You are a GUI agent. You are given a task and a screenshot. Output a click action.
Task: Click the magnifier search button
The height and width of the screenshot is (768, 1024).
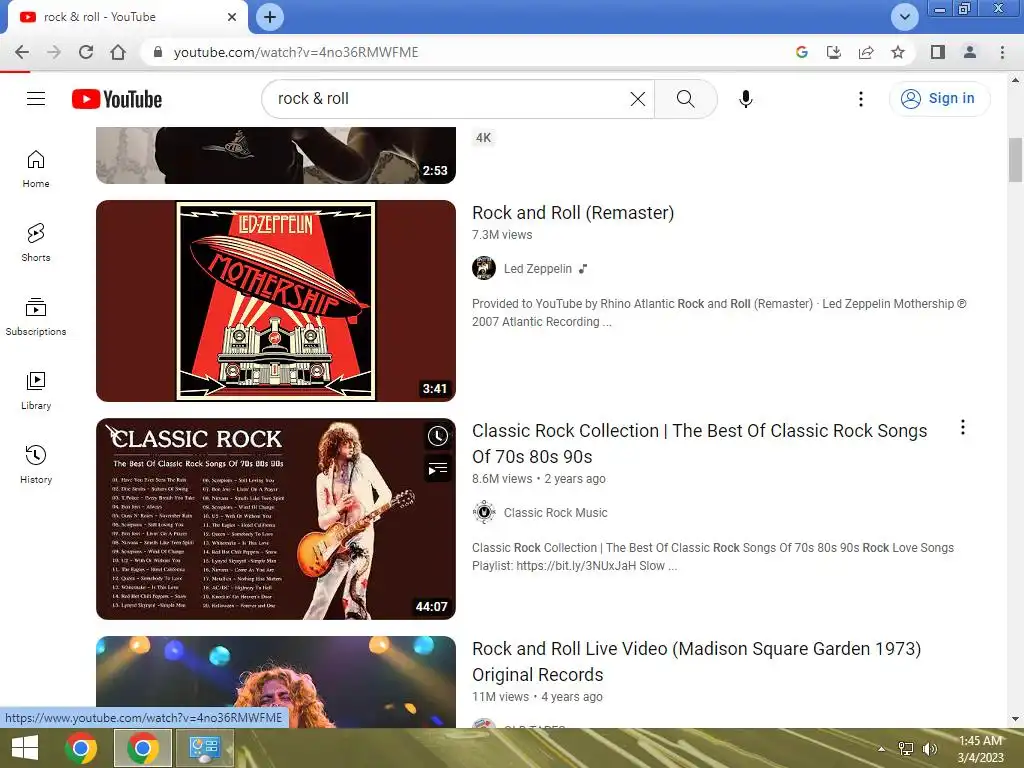(x=685, y=99)
